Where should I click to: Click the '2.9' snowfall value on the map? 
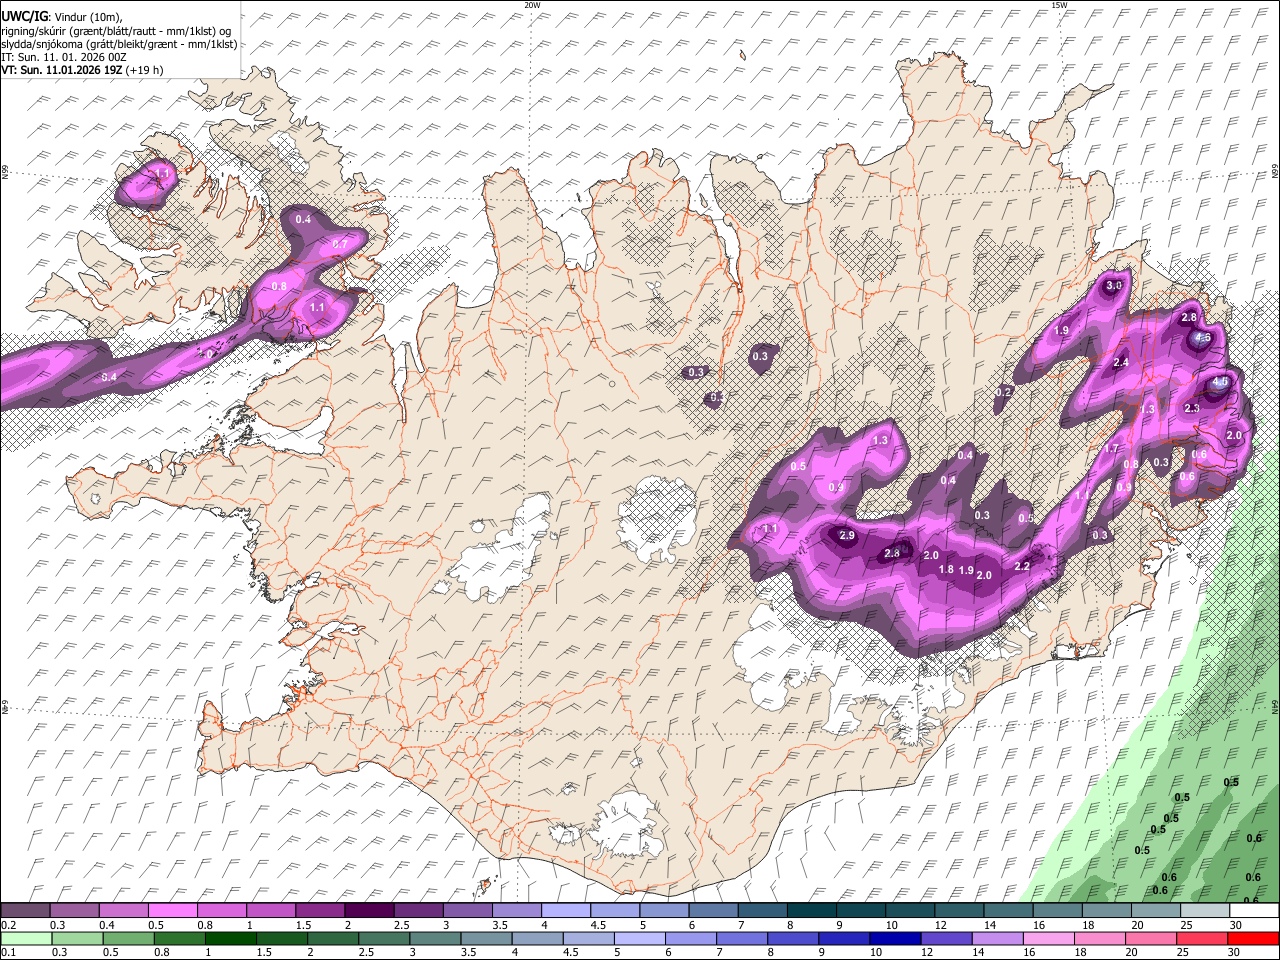(x=847, y=536)
